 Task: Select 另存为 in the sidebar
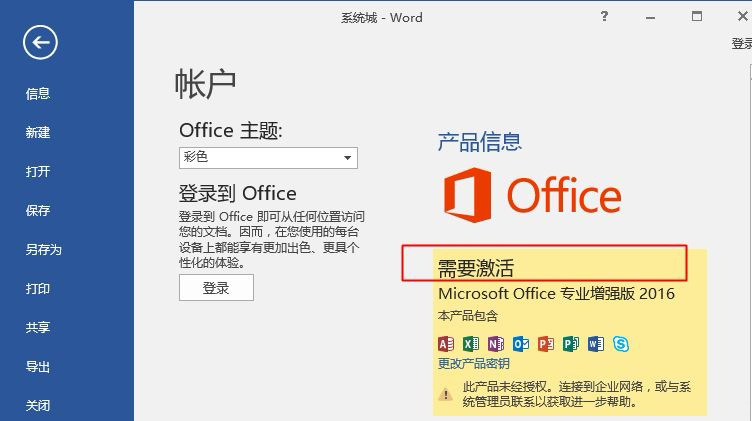click(x=44, y=249)
